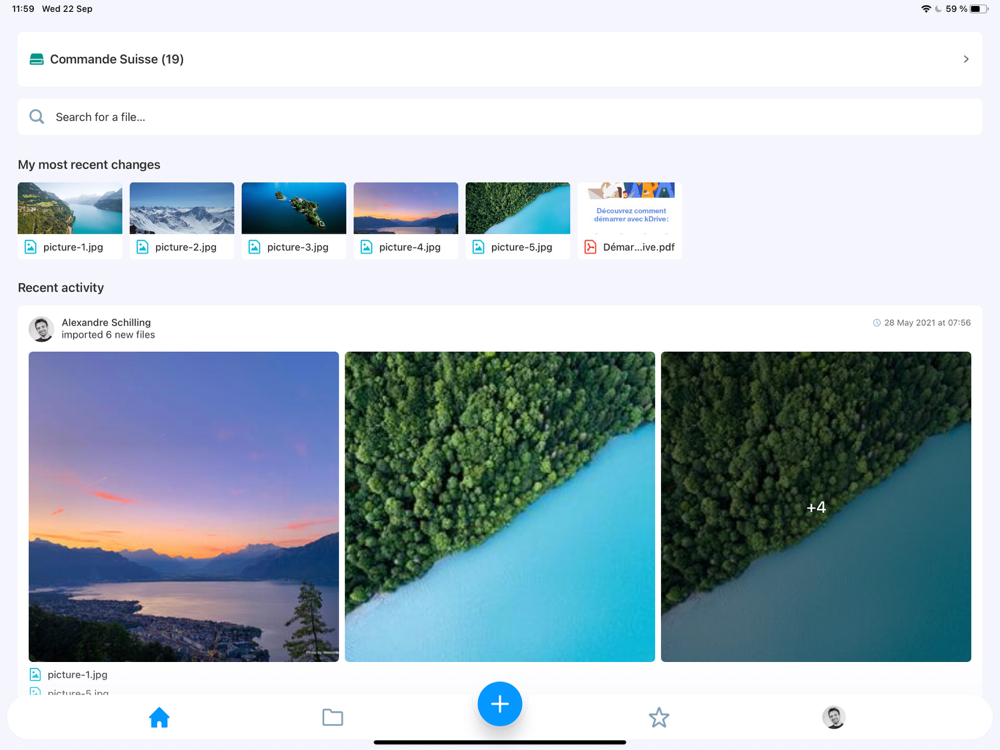This screenshot has width=1000, height=750.
Task: Check the Wi-Fi status icon
Action: (x=925, y=9)
